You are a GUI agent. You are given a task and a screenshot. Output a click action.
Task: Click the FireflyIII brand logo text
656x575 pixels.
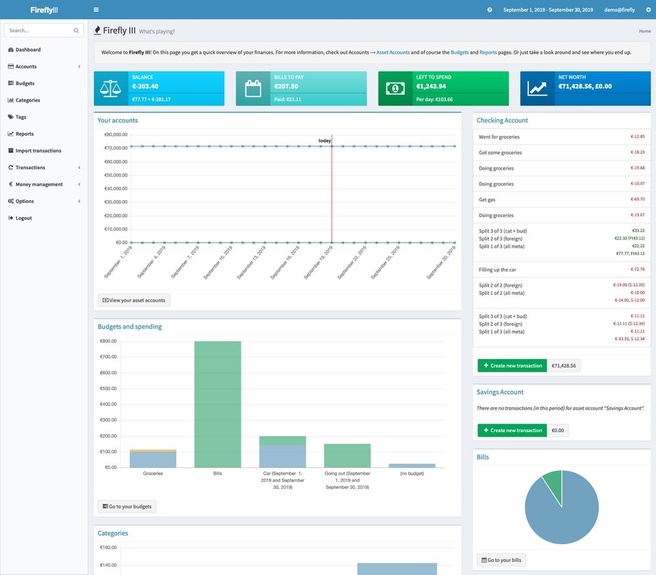click(x=44, y=10)
